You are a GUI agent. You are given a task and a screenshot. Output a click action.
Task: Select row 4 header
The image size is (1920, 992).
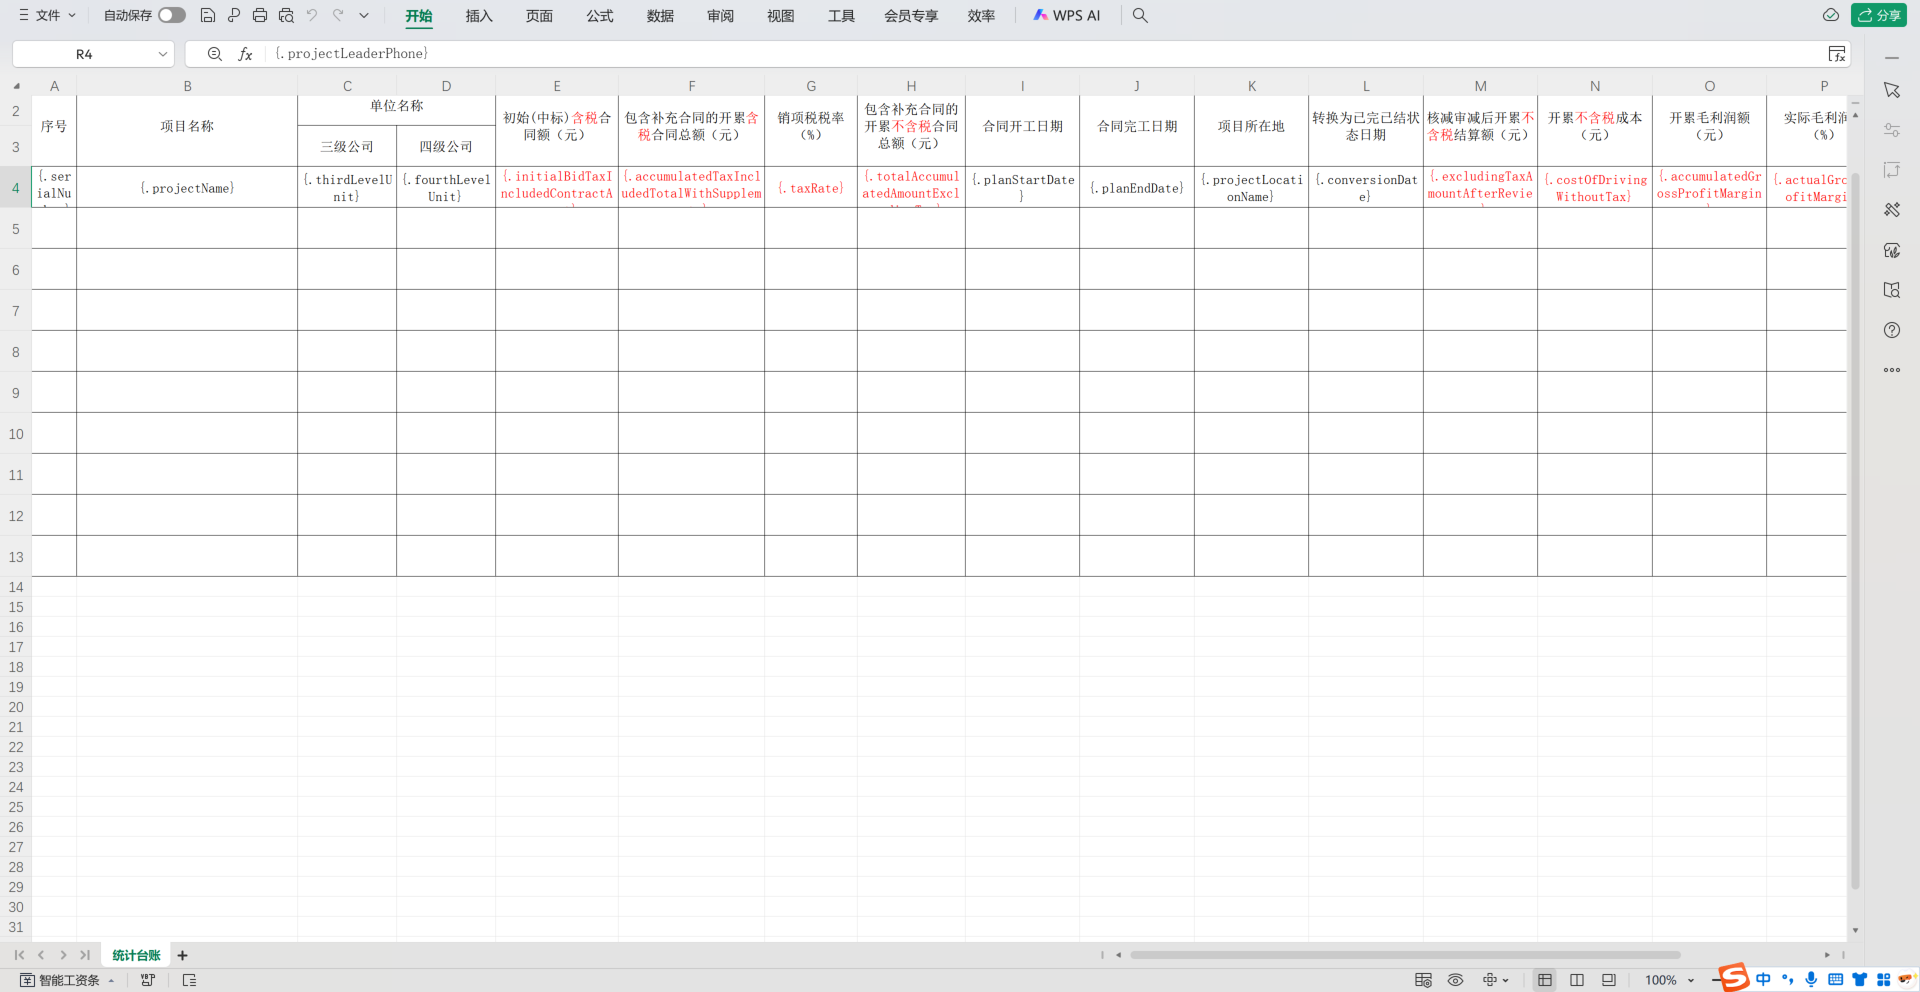pyautogui.click(x=15, y=188)
